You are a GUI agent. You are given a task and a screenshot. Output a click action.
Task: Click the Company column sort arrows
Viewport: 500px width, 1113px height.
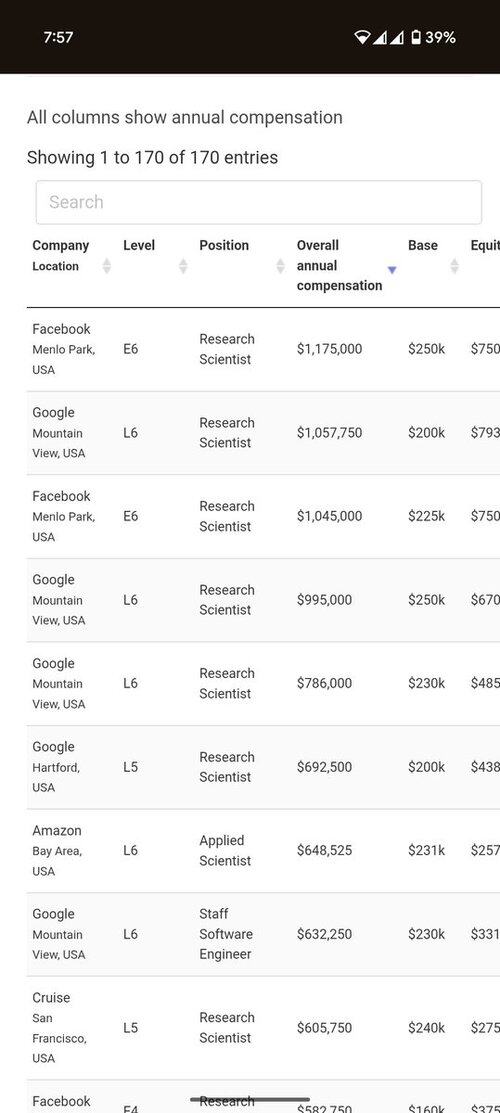point(107,266)
